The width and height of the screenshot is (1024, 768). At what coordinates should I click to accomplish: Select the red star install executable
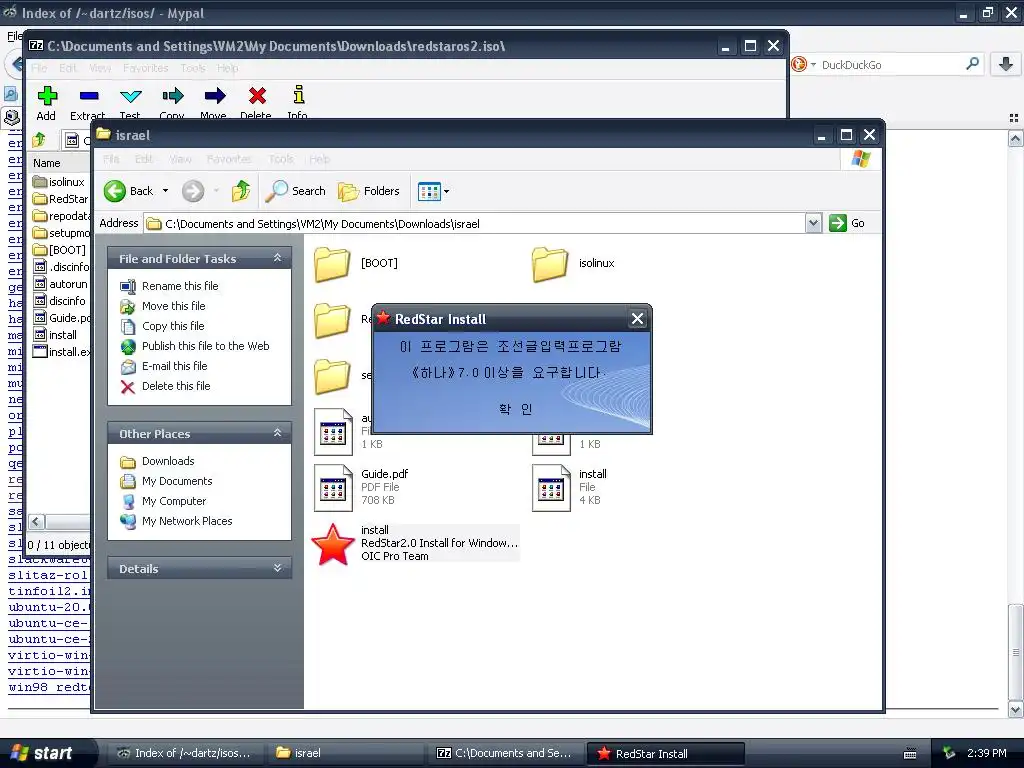333,544
